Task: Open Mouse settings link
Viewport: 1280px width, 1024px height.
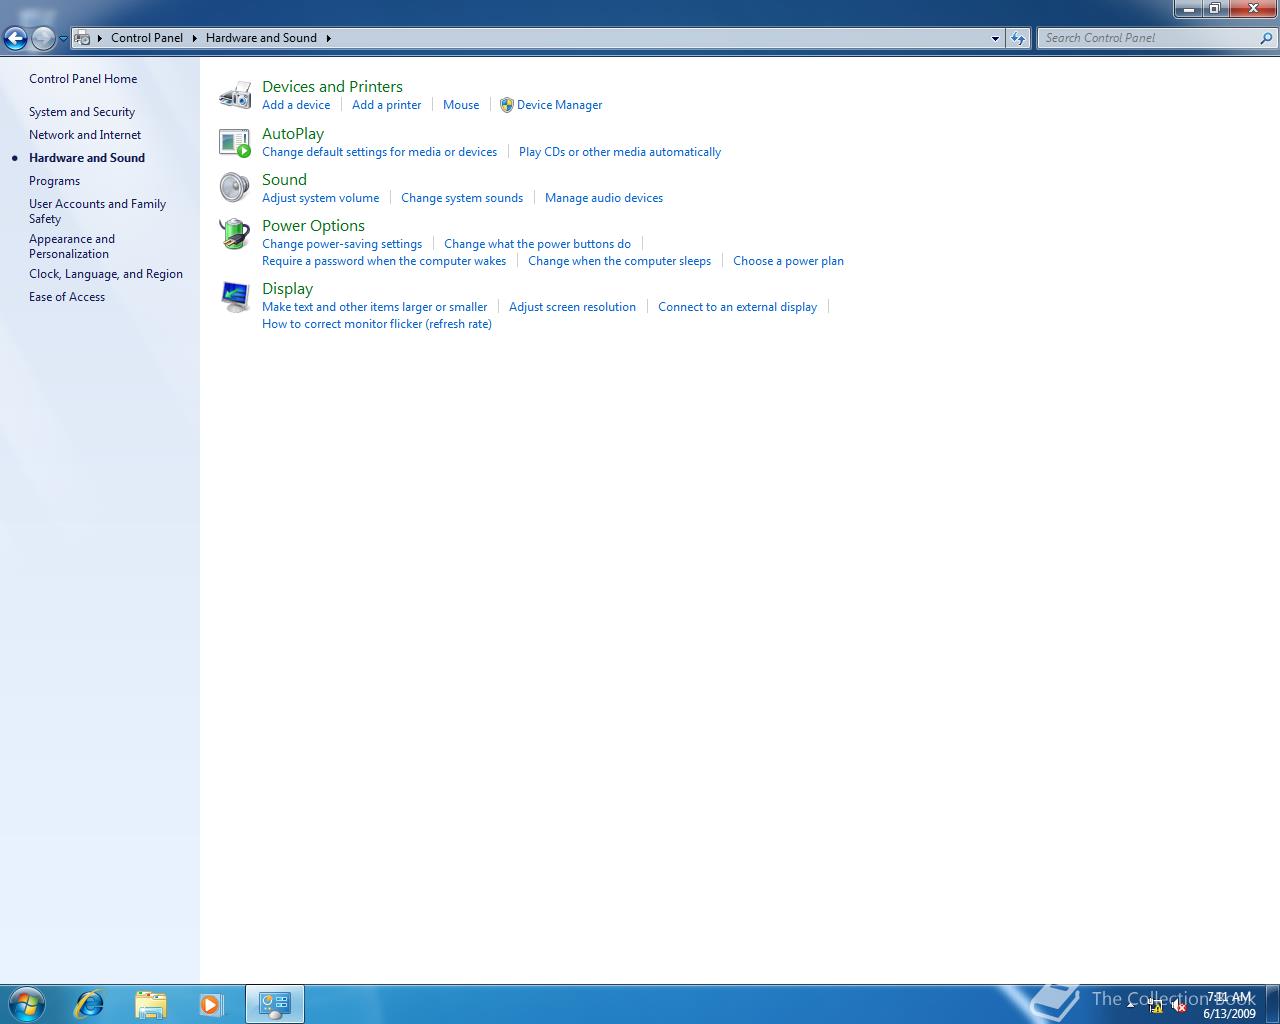Action: (x=461, y=105)
